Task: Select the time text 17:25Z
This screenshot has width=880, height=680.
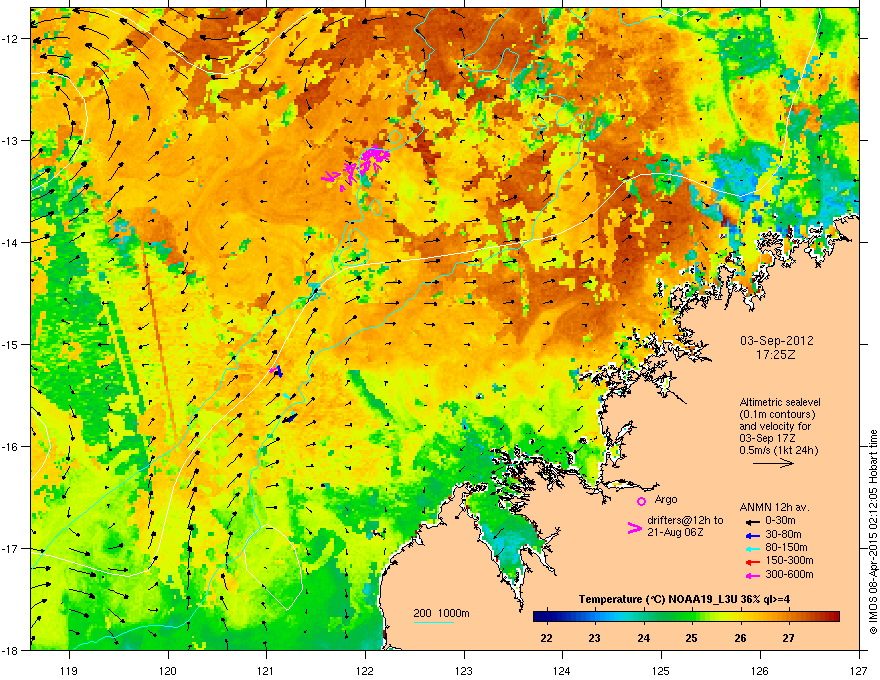Action: pyautogui.click(x=776, y=355)
